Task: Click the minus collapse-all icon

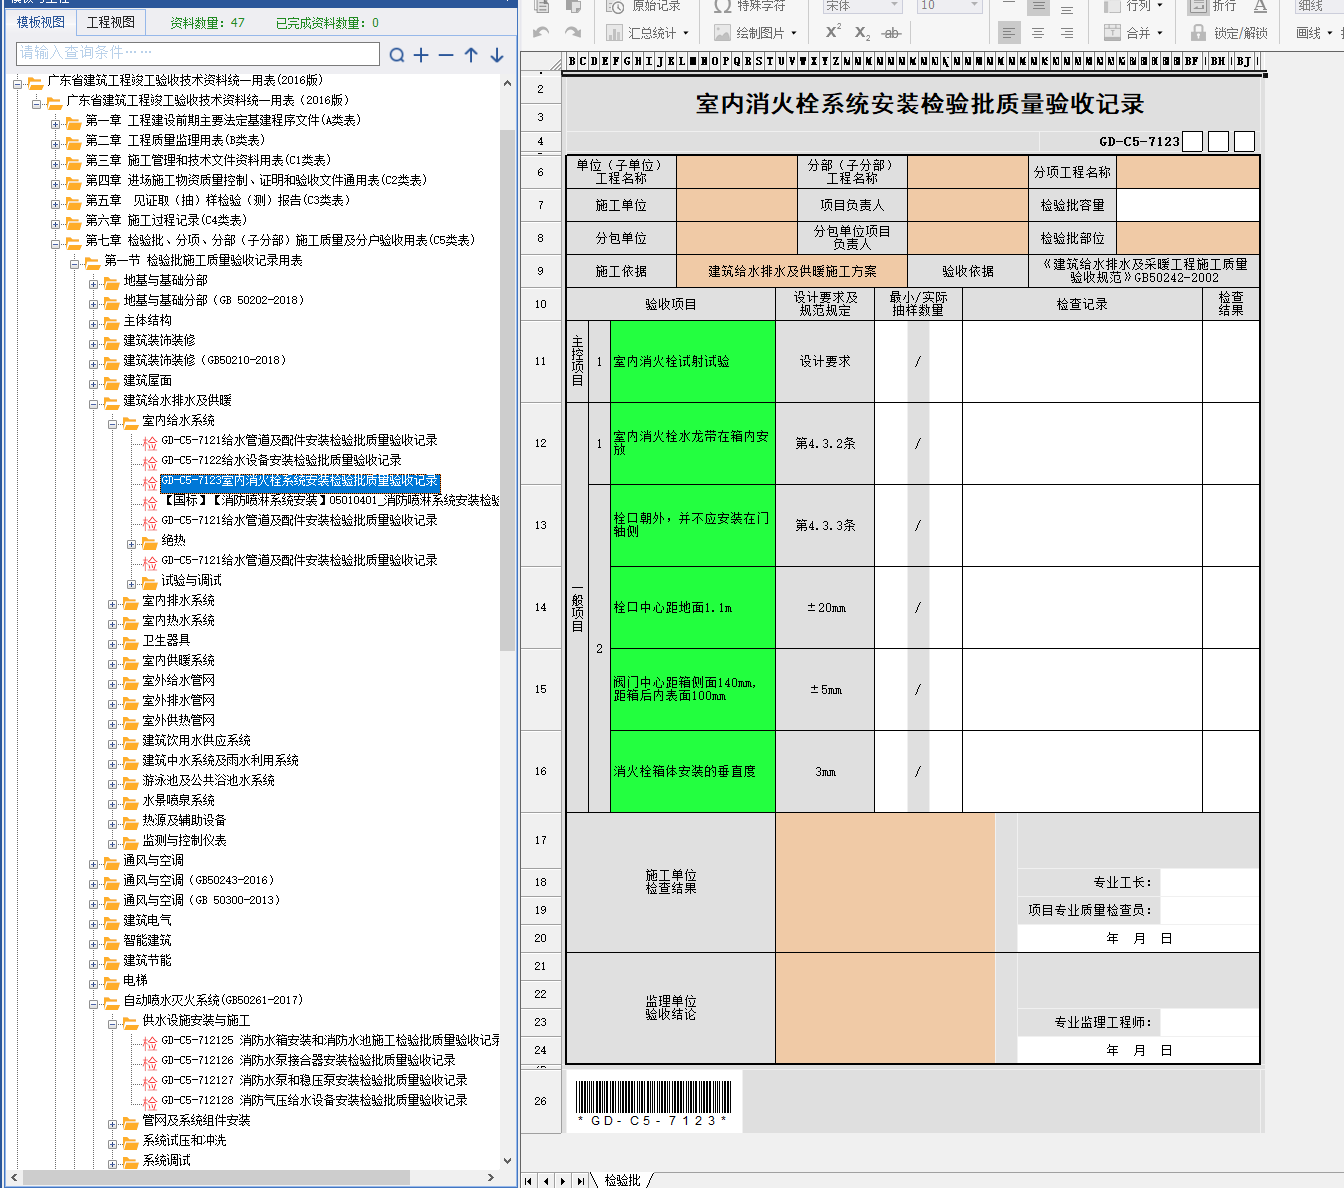Action: coord(446,55)
